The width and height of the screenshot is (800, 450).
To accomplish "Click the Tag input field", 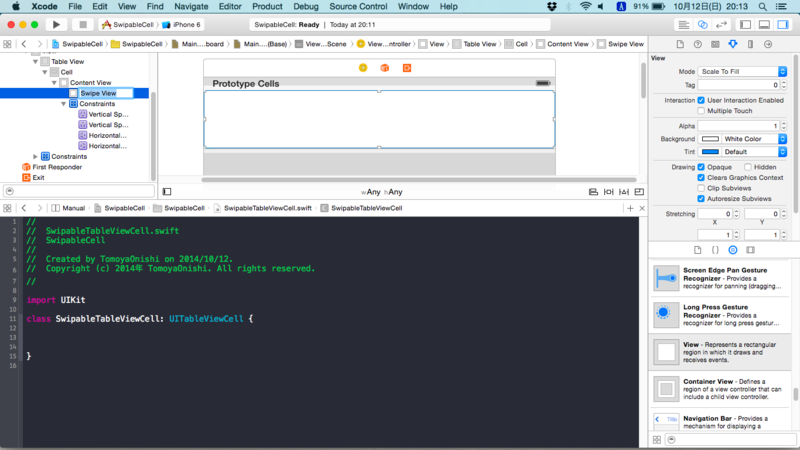I will tap(738, 85).
